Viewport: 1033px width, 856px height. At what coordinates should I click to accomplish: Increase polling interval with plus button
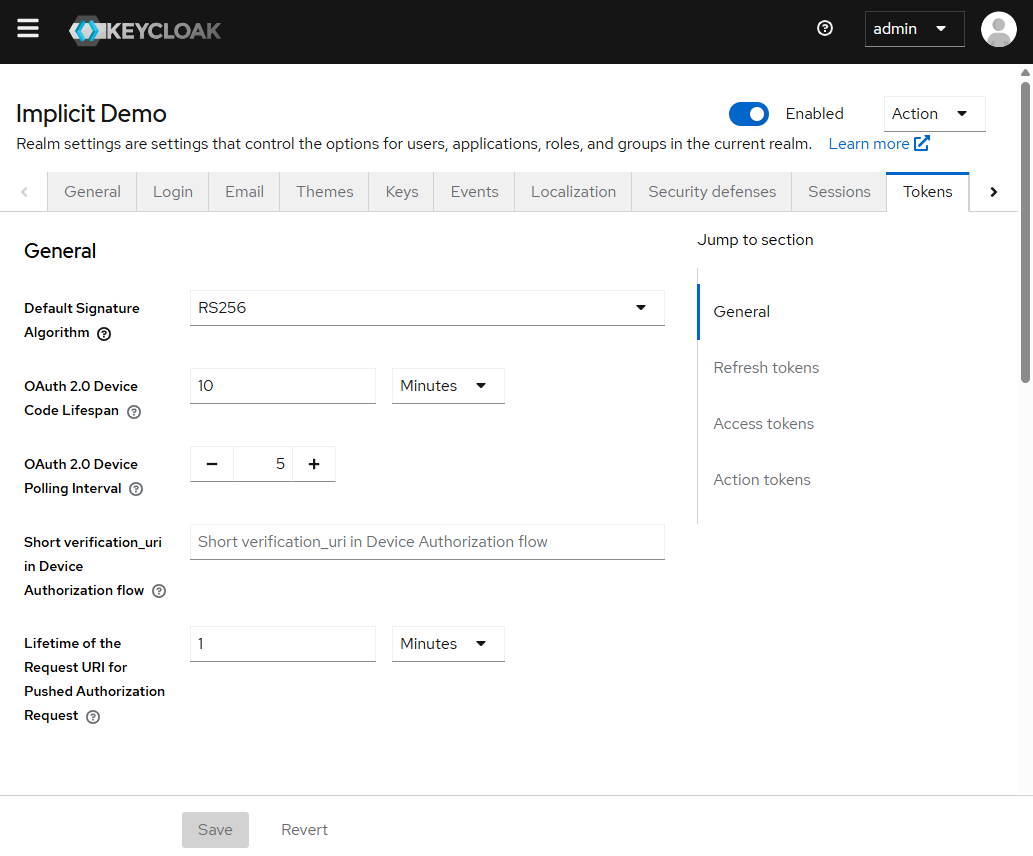click(314, 464)
